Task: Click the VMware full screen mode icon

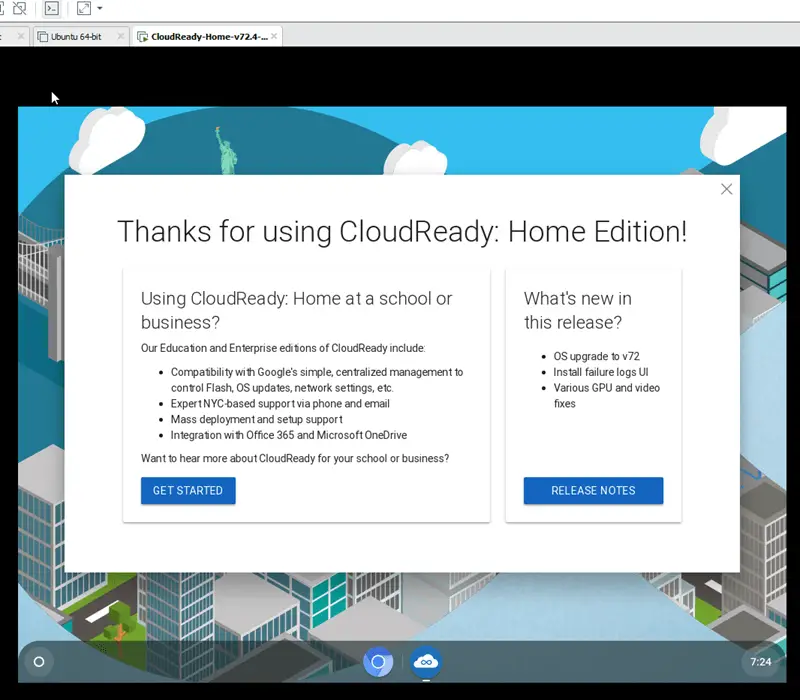Action: pos(84,8)
